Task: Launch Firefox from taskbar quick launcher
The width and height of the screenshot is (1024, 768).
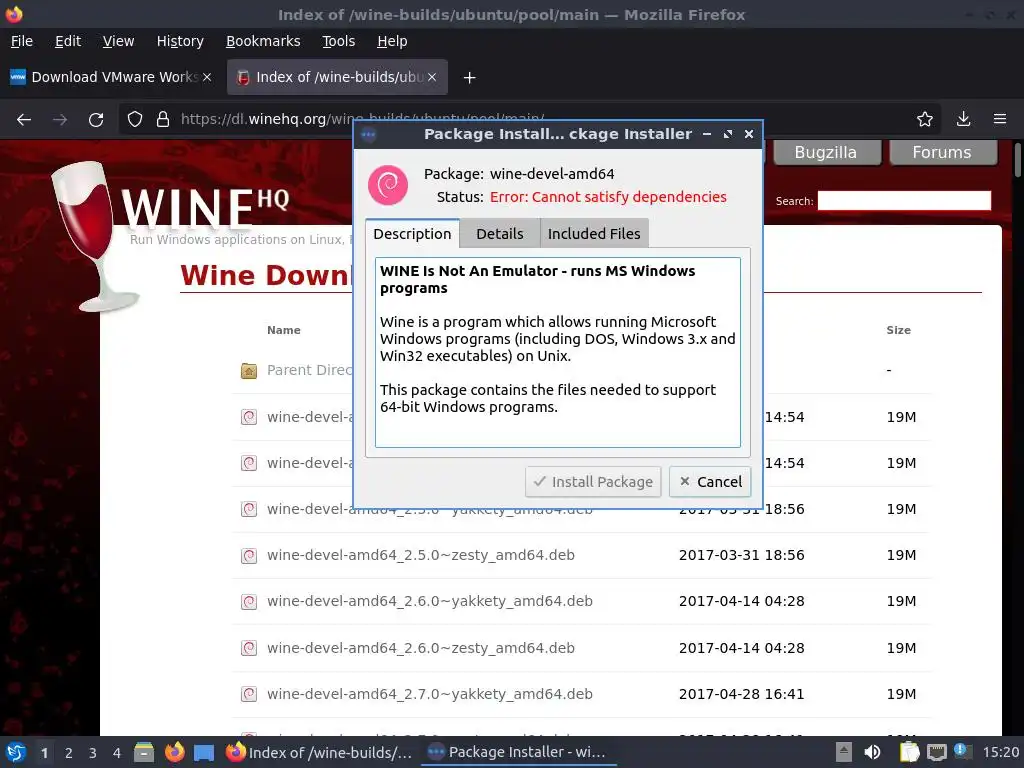Action: (174, 752)
